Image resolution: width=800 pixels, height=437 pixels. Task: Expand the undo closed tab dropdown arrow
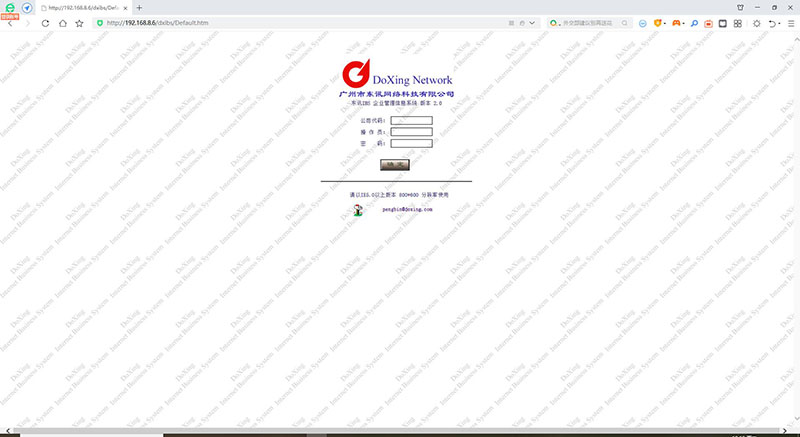point(779,24)
